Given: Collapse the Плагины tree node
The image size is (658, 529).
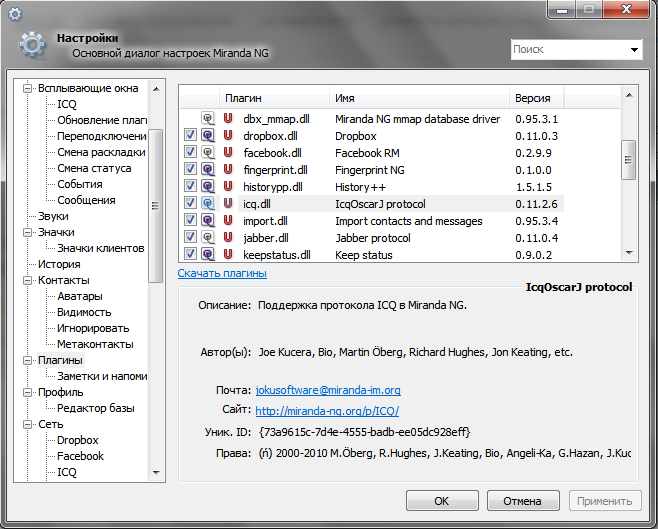Looking at the screenshot, I should tap(27, 360).
